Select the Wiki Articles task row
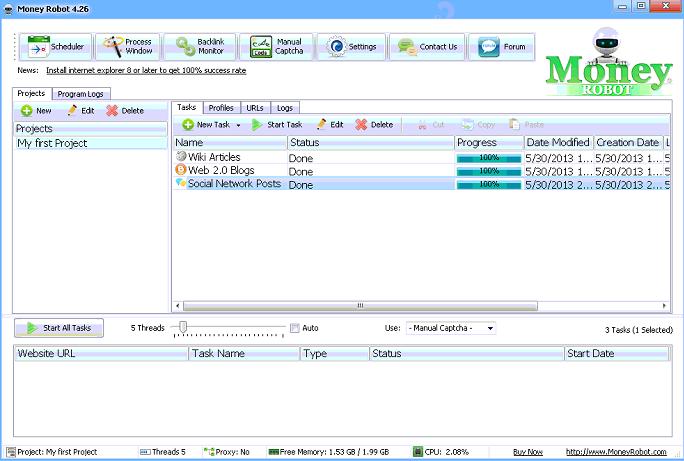Screen dimensions: 684x461 [421, 157]
